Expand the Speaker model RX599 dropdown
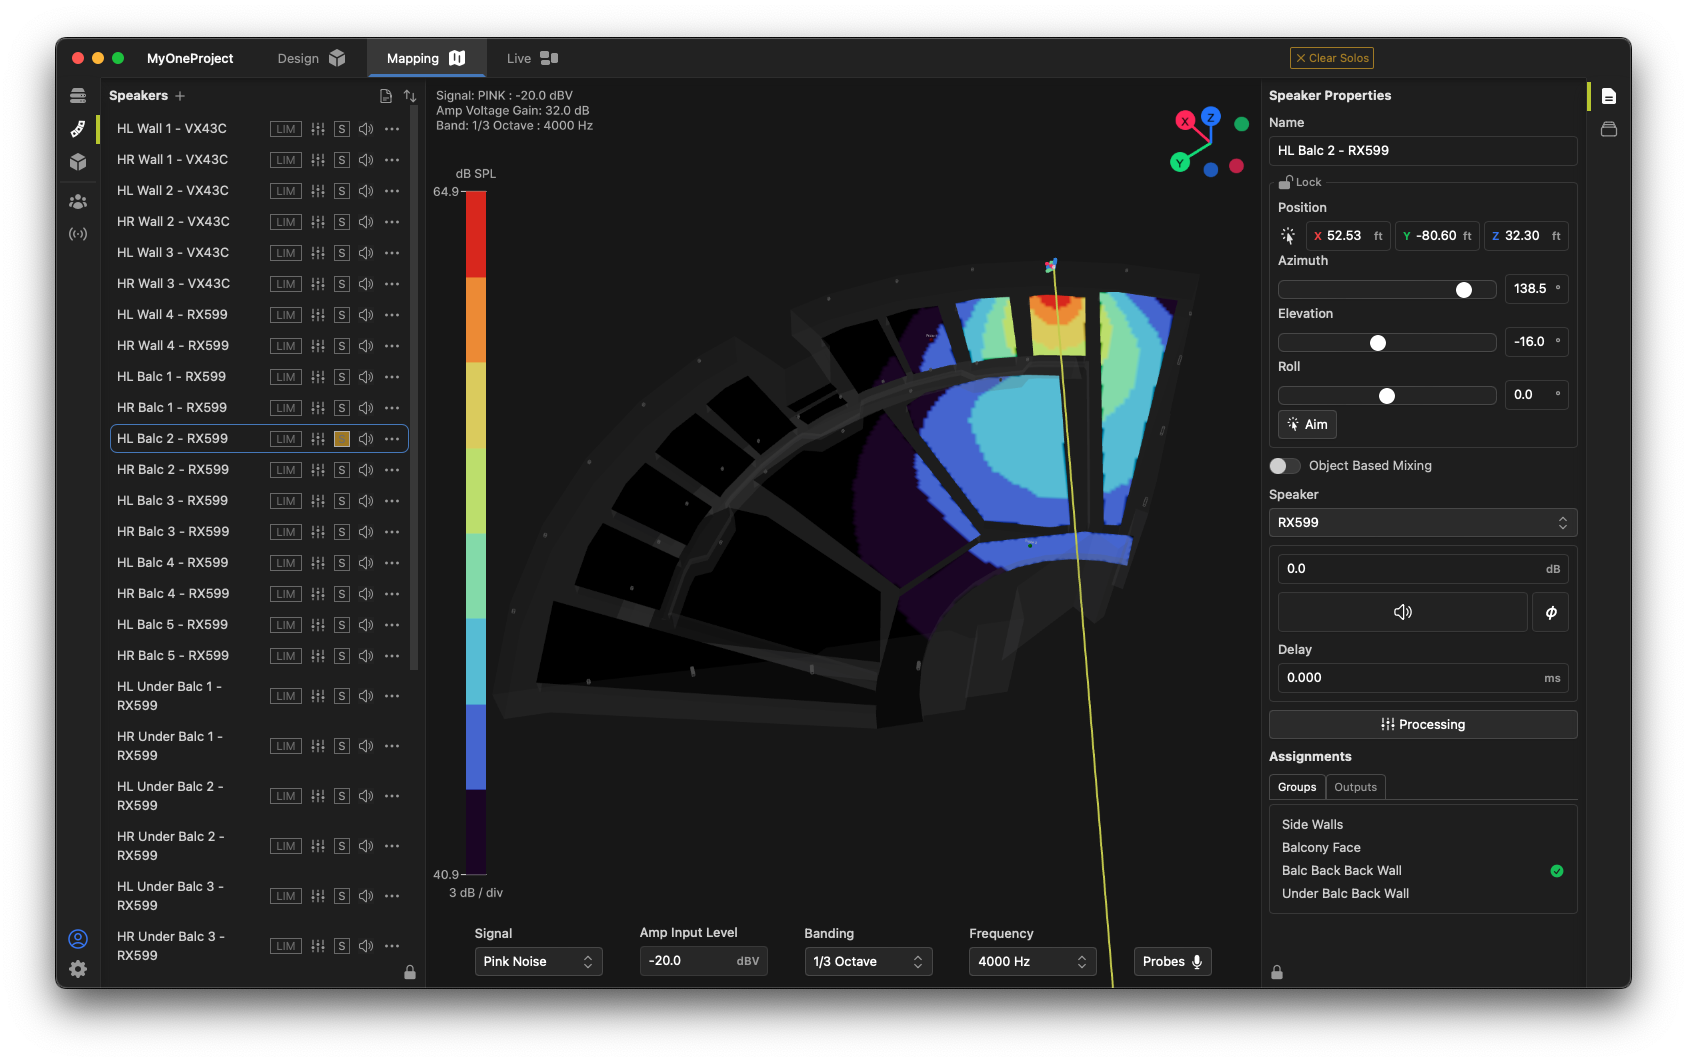1687x1062 pixels. point(1422,523)
